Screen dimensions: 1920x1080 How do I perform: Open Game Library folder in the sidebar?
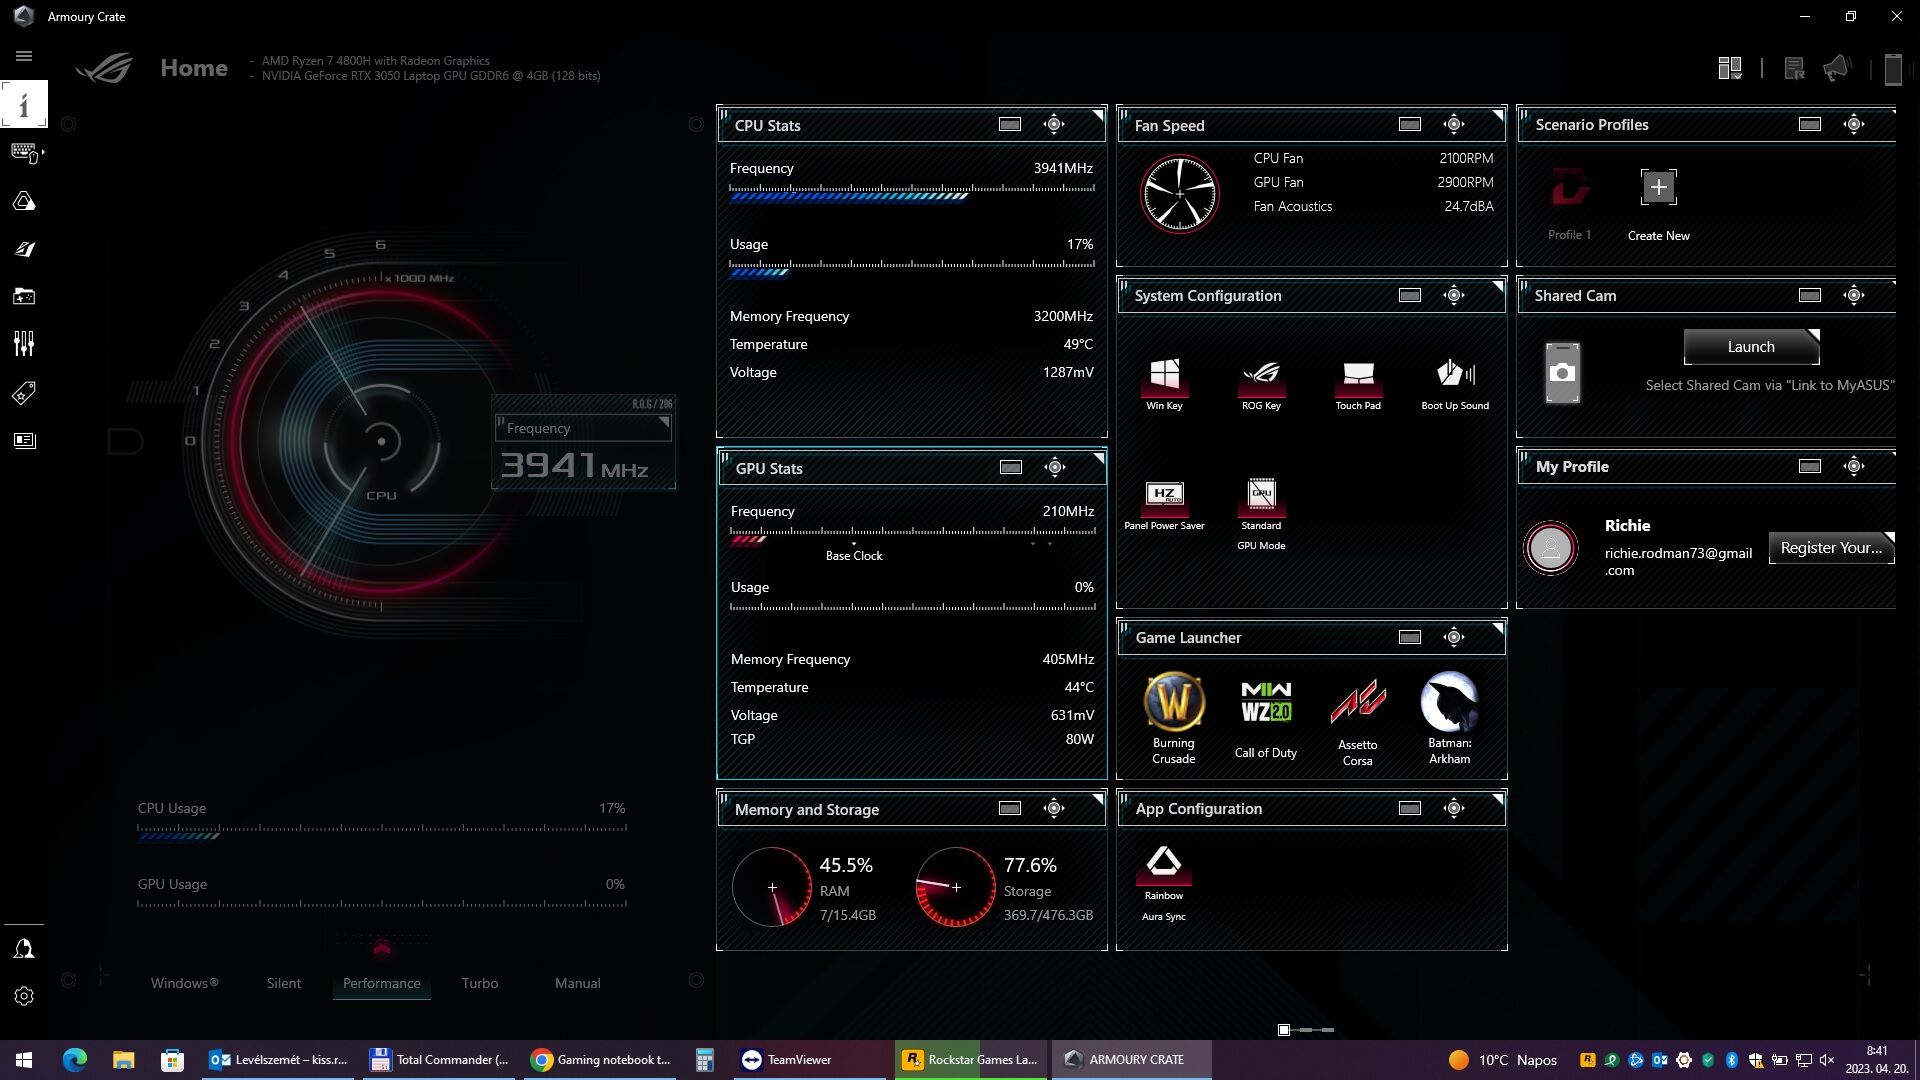tap(24, 296)
